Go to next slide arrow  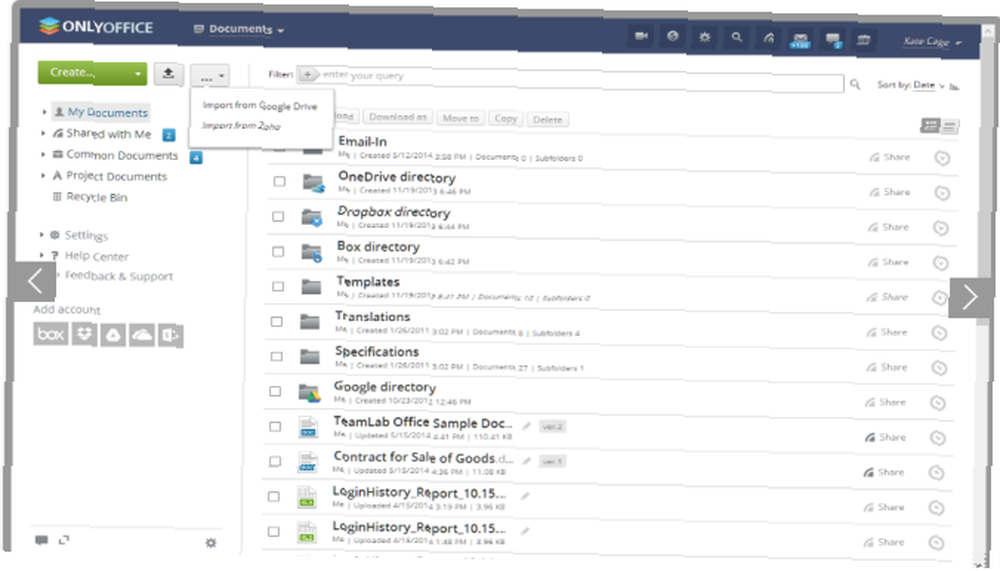(x=970, y=297)
